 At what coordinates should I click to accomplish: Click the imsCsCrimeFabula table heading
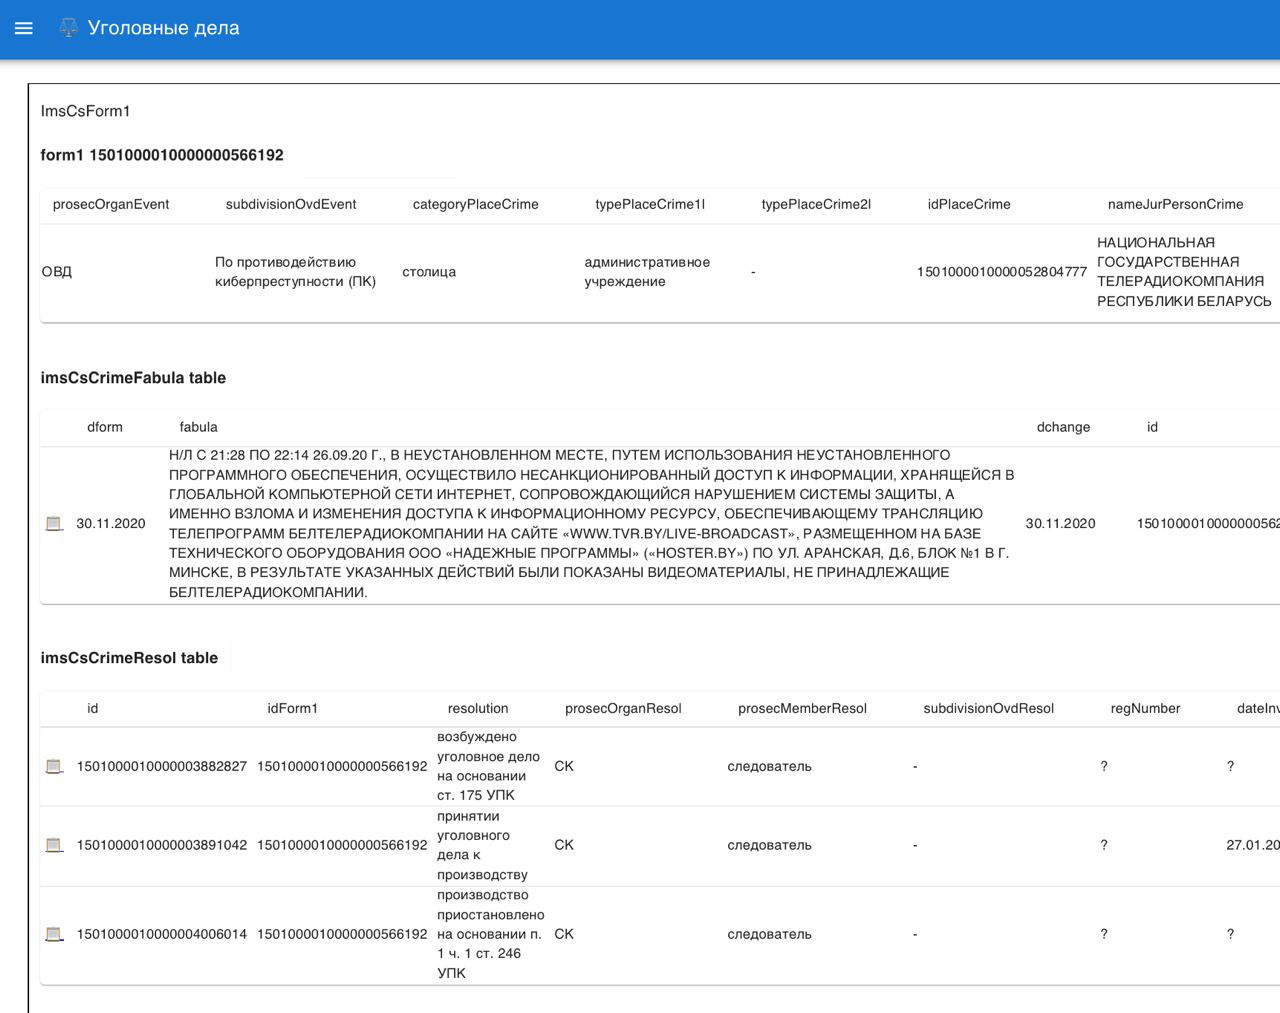pos(133,378)
